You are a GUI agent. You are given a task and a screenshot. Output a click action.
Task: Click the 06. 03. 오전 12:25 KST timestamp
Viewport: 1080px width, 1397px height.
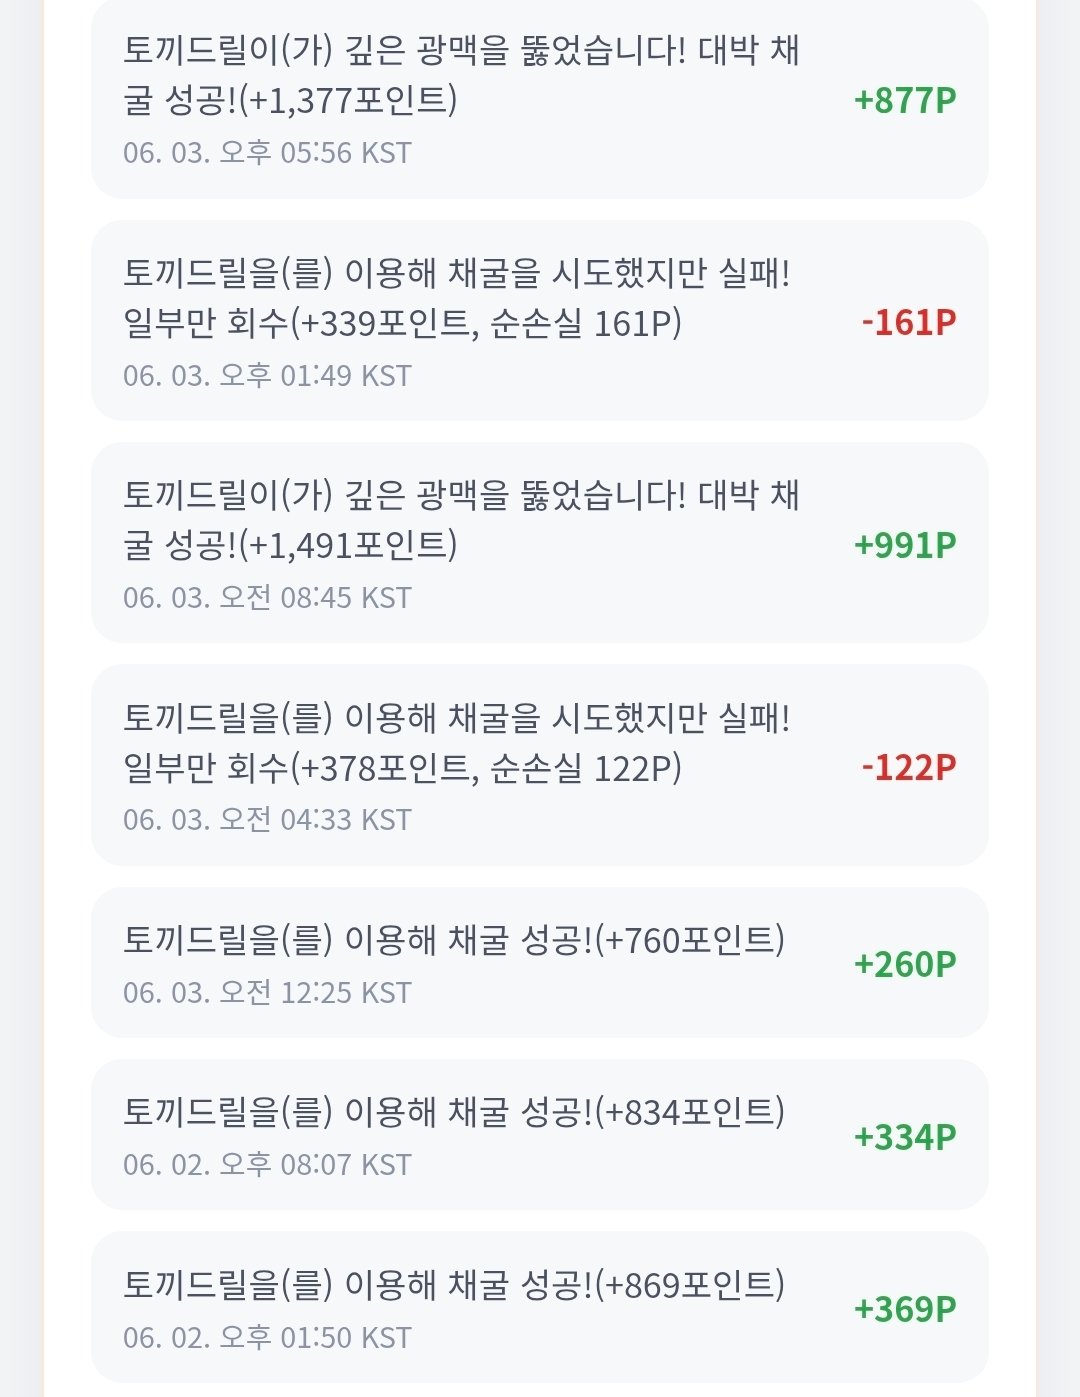point(267,993)
